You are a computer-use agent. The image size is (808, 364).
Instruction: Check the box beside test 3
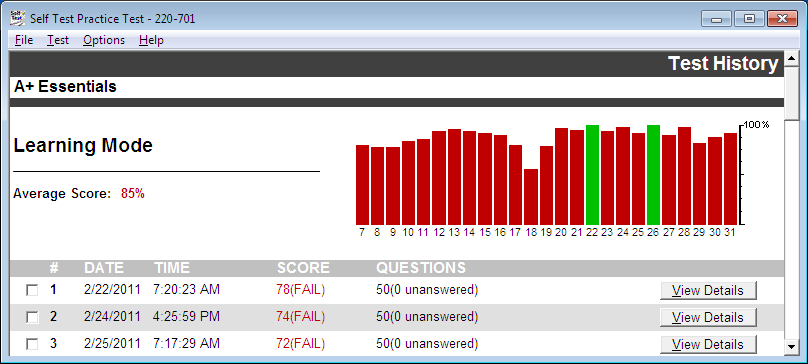click(32, 344)
